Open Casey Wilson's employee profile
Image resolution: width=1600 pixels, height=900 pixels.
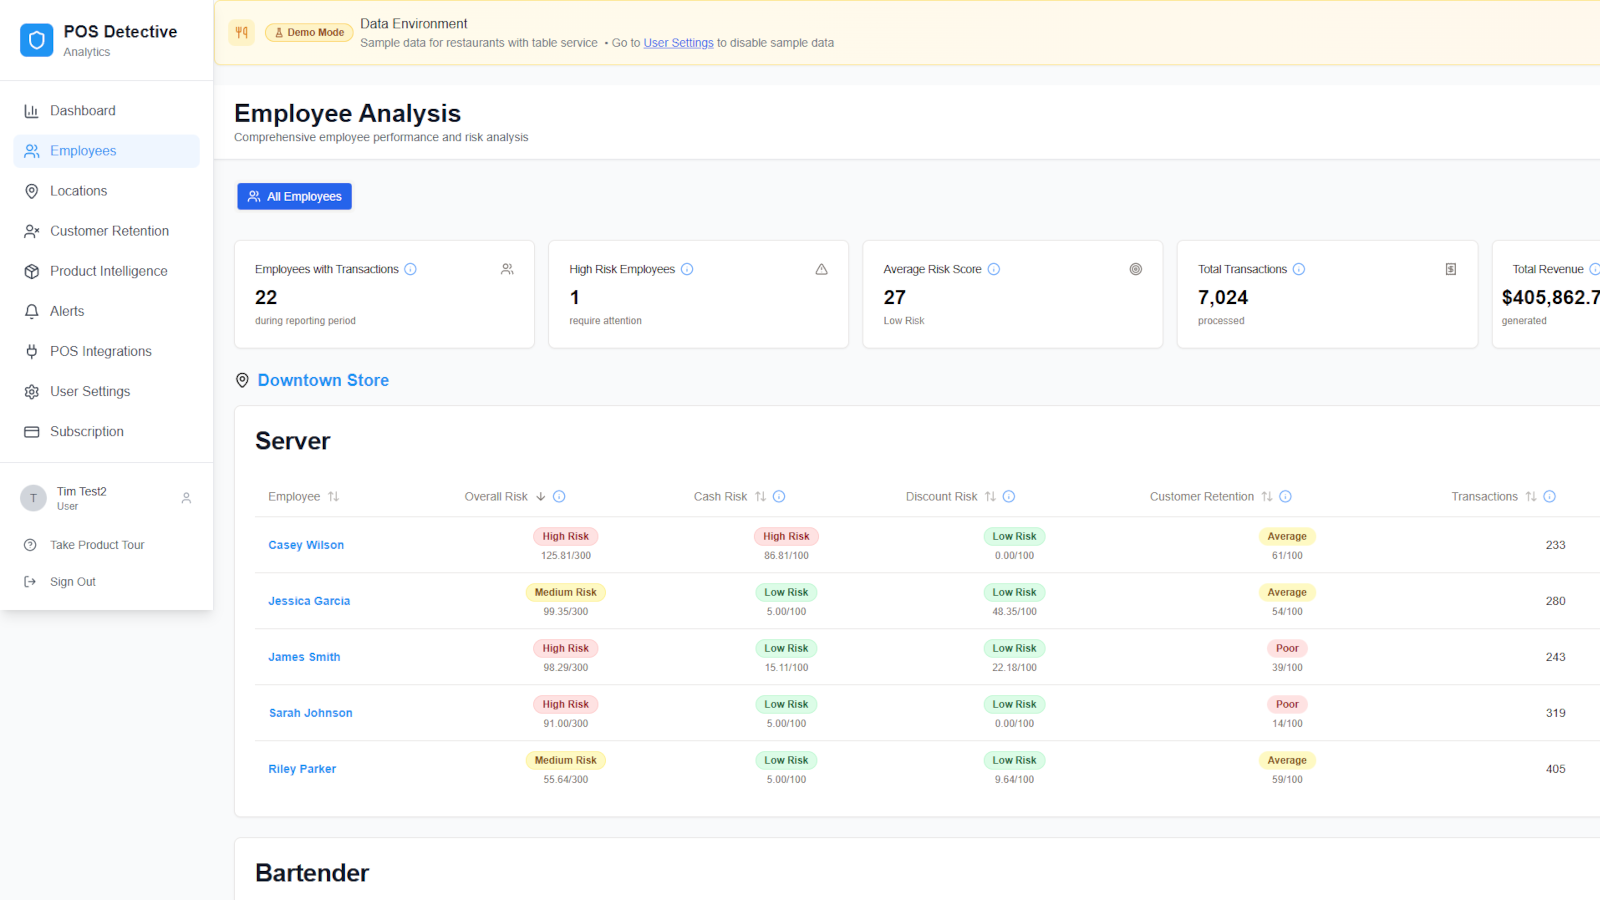click(x=306, y=545)
